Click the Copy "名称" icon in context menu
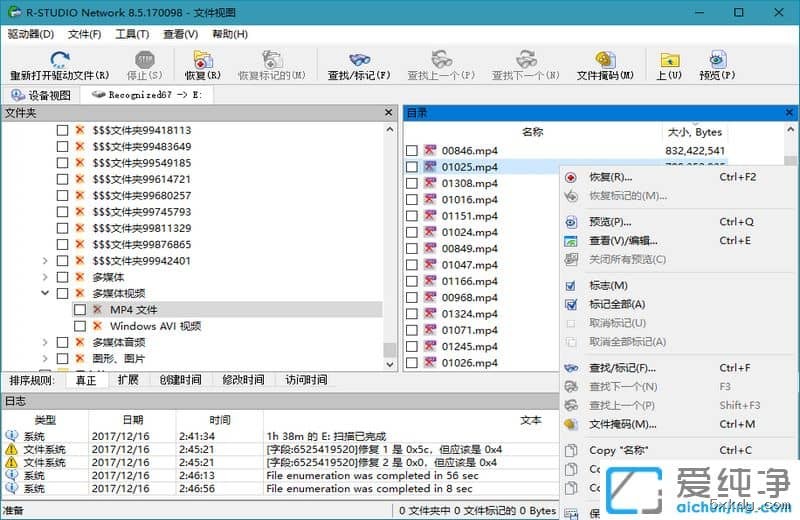Viewport: 800px width, 520px height. pos(571,450)
